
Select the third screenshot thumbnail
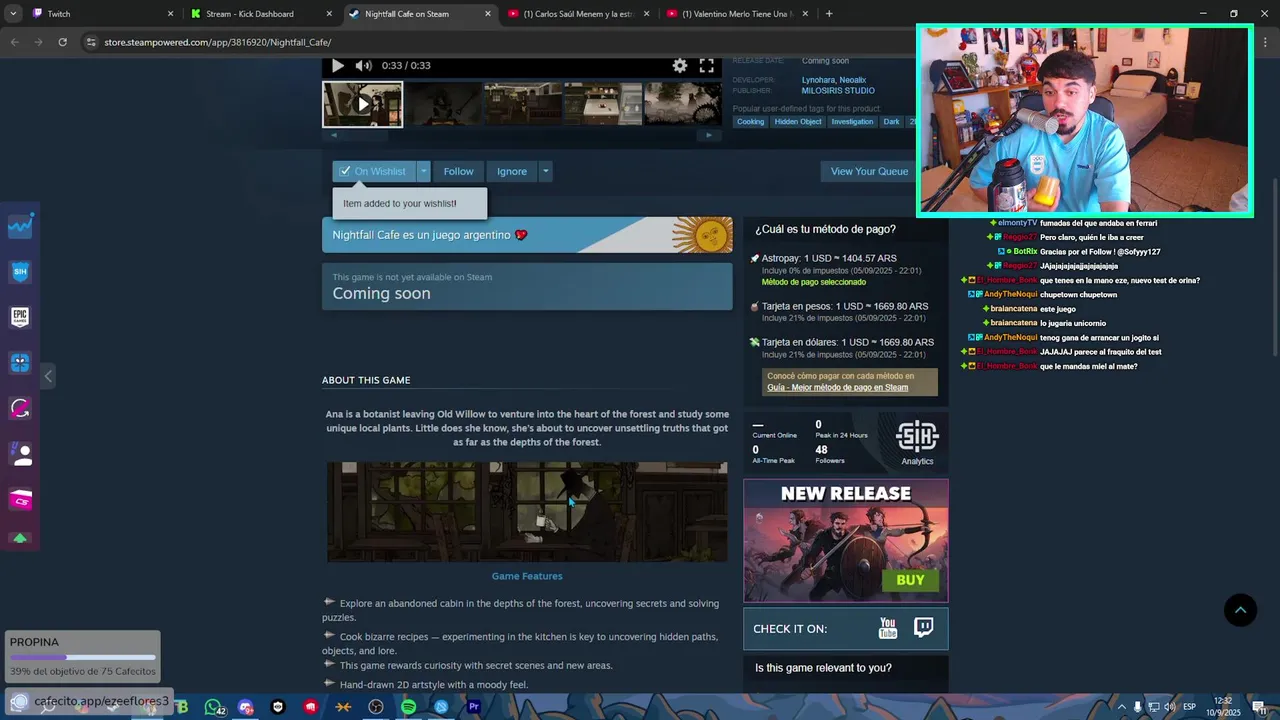point(523,104)
